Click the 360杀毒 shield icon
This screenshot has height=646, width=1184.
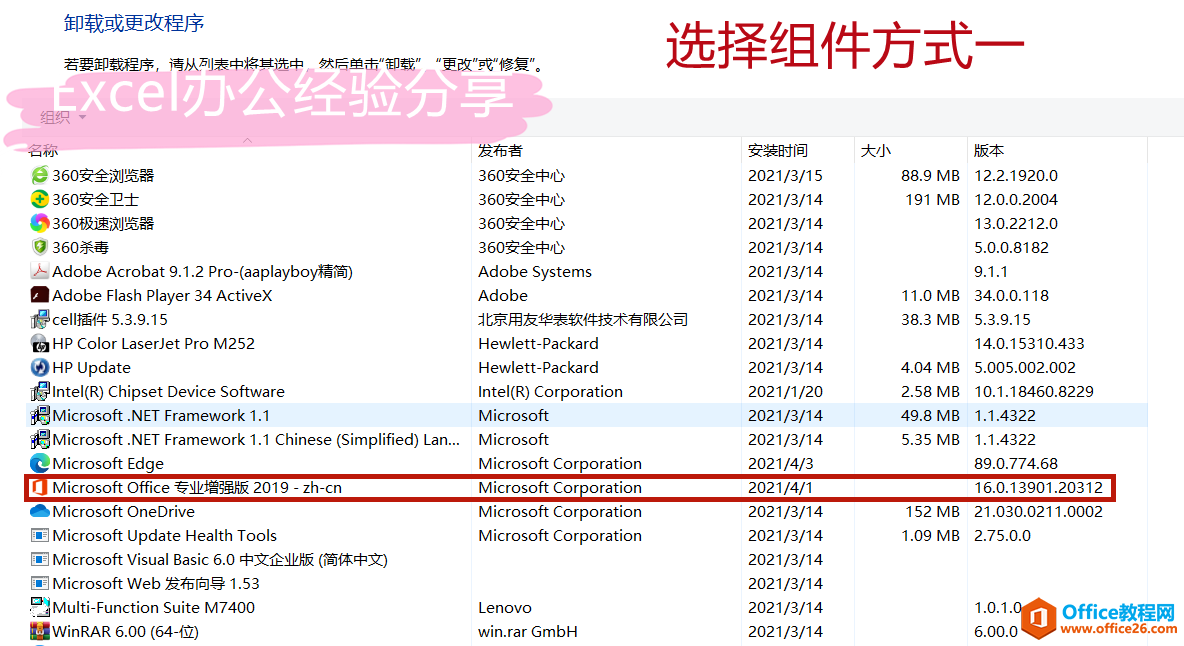tap(39, 248)
